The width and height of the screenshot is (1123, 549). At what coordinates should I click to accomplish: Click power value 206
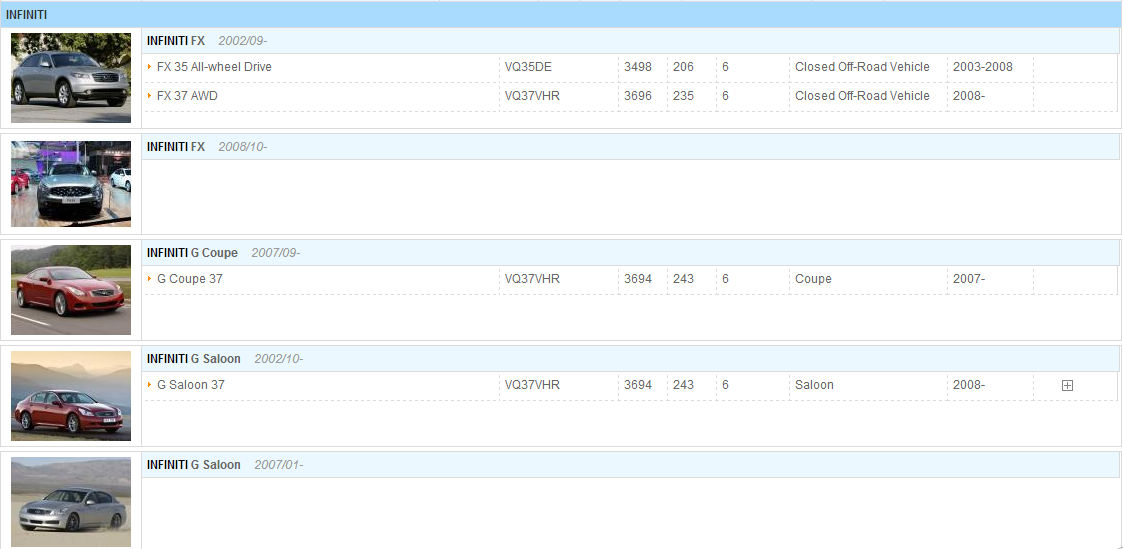click(683, 67)
